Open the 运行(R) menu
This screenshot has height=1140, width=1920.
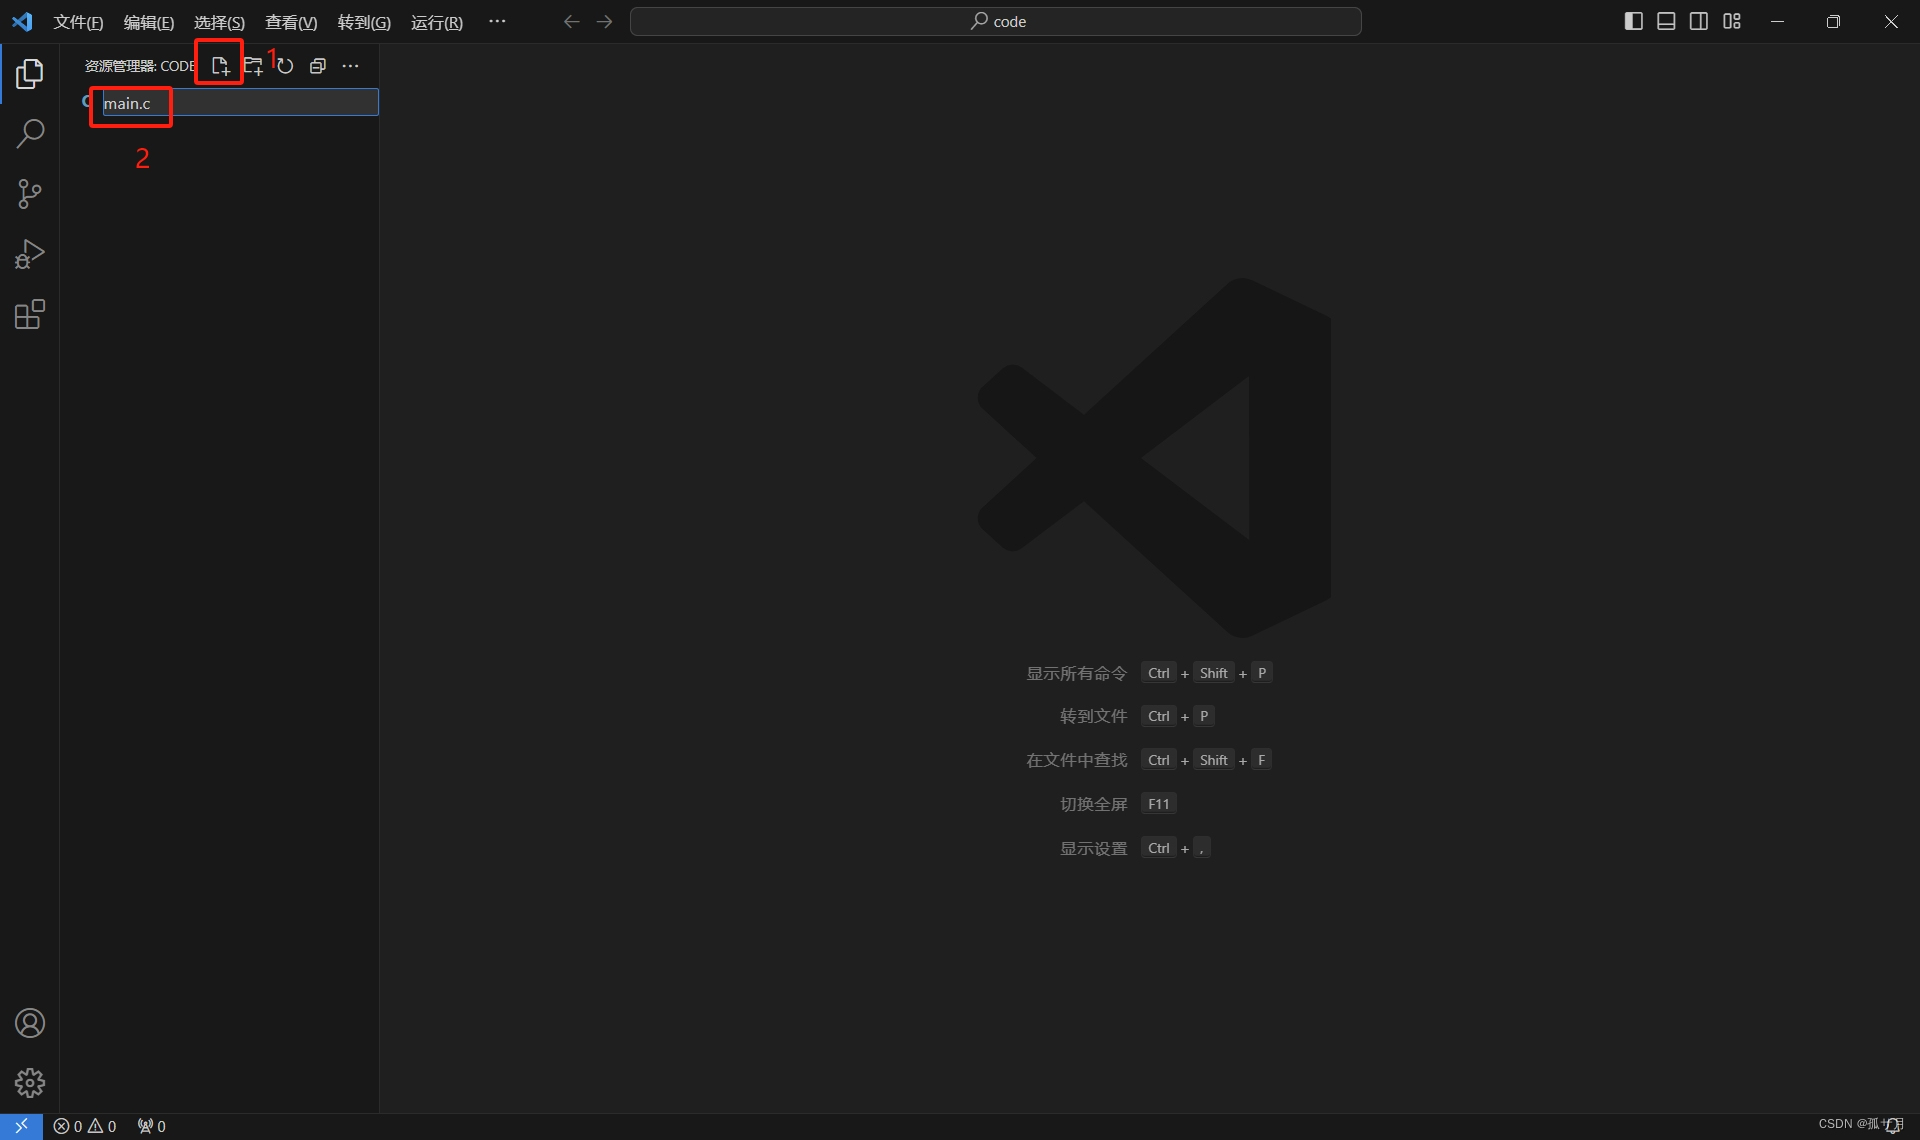click(x=437, y=22)
